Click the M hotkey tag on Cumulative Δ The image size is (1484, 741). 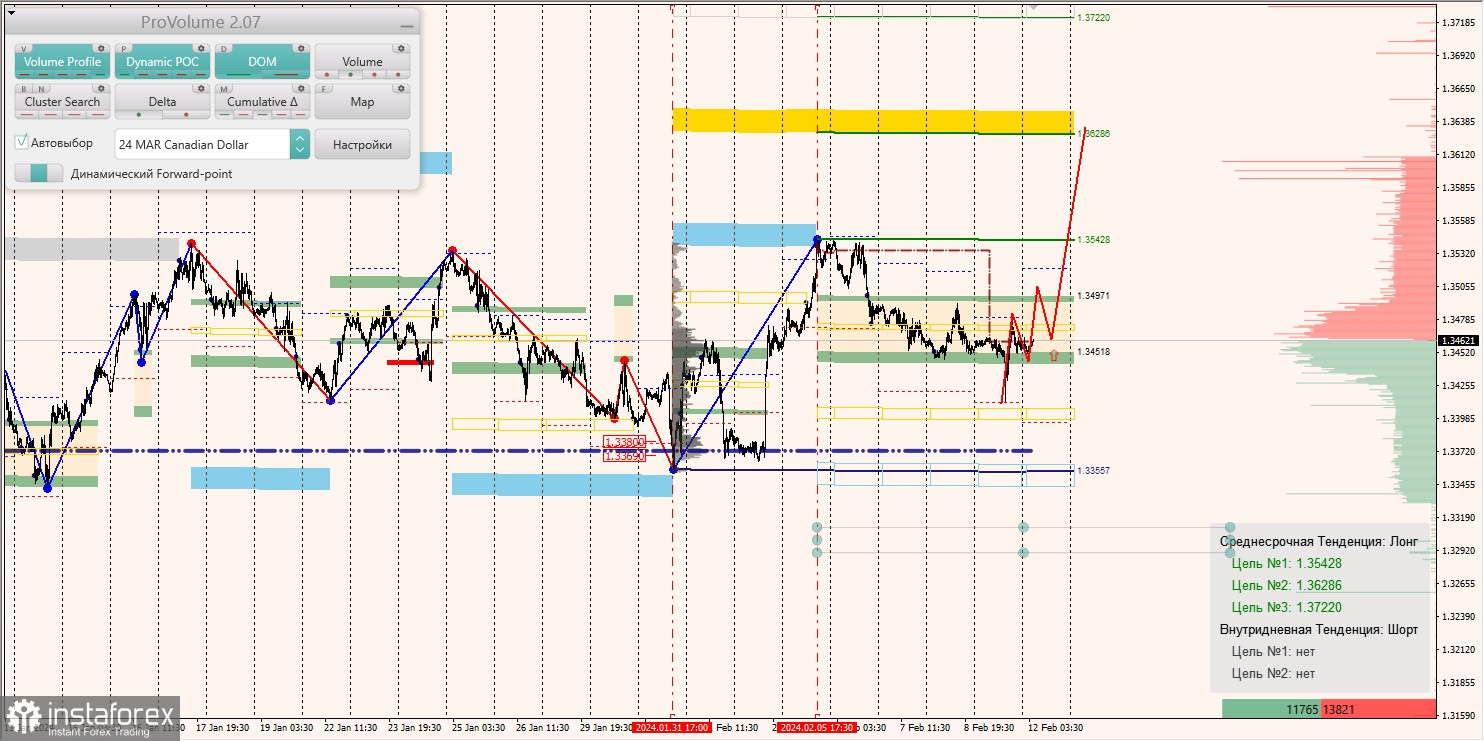(224, 88)
